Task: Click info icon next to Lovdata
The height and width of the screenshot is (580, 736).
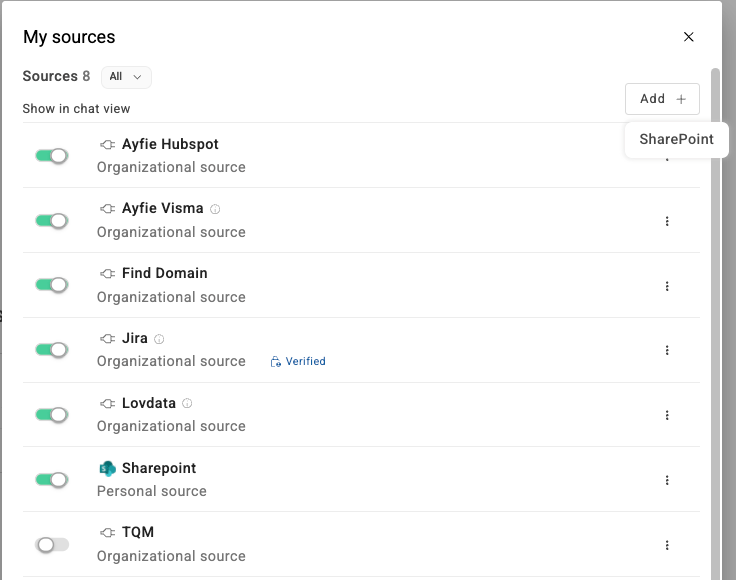Action: pos(187,404)
